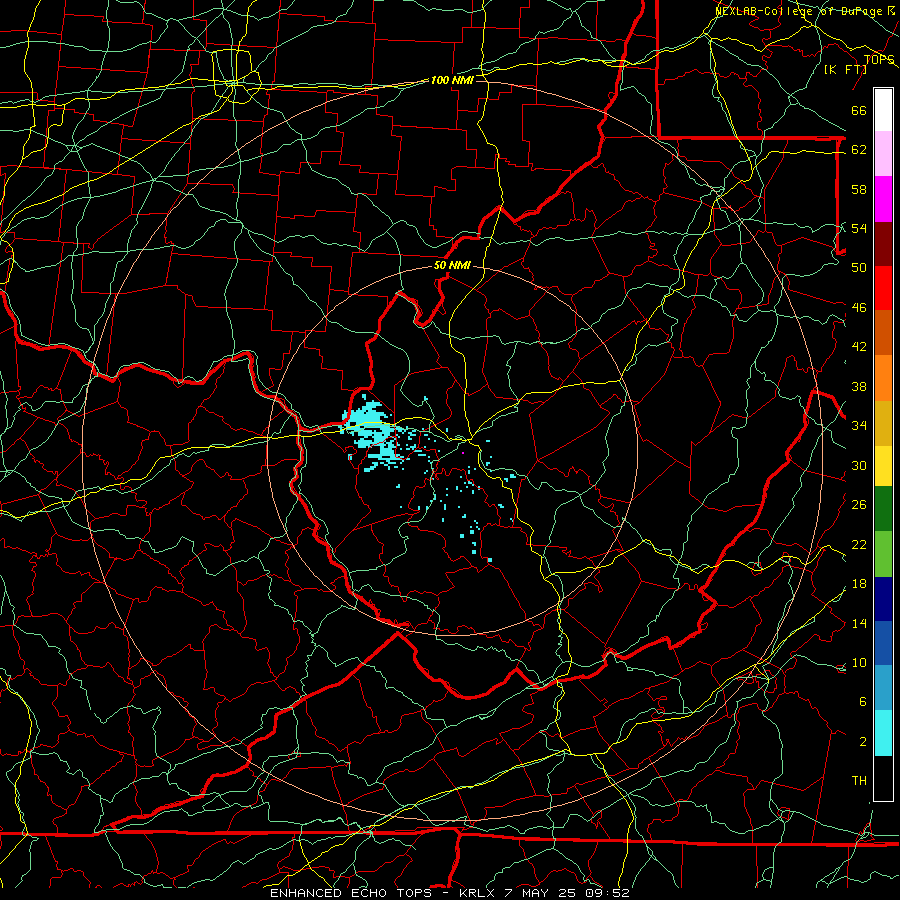Click the legend value "22"

pos(859,544)
